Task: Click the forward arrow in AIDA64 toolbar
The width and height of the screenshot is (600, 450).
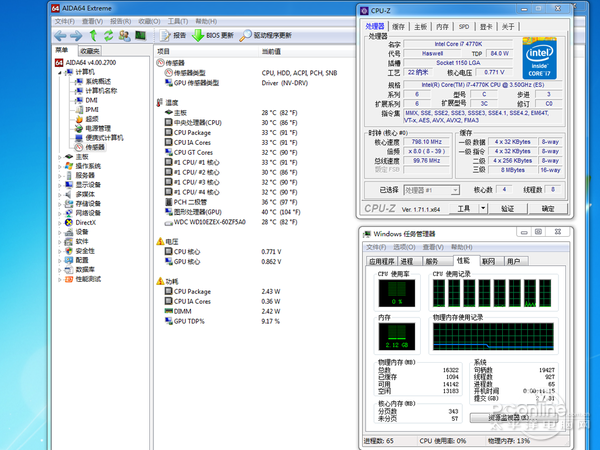Action: pyautogui.click(x=75, y=35)
